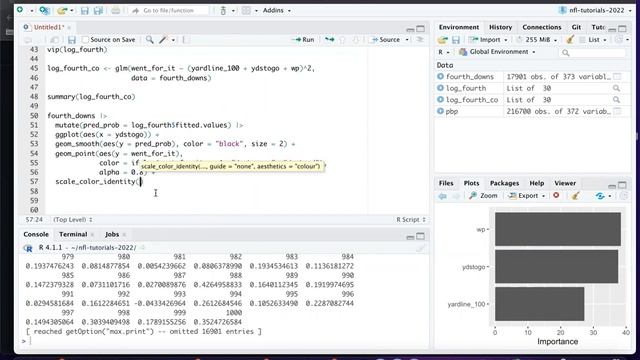Open the 255 MiB memory usage menu
Screen dimensions: 640x360
[x=536, y=40]
